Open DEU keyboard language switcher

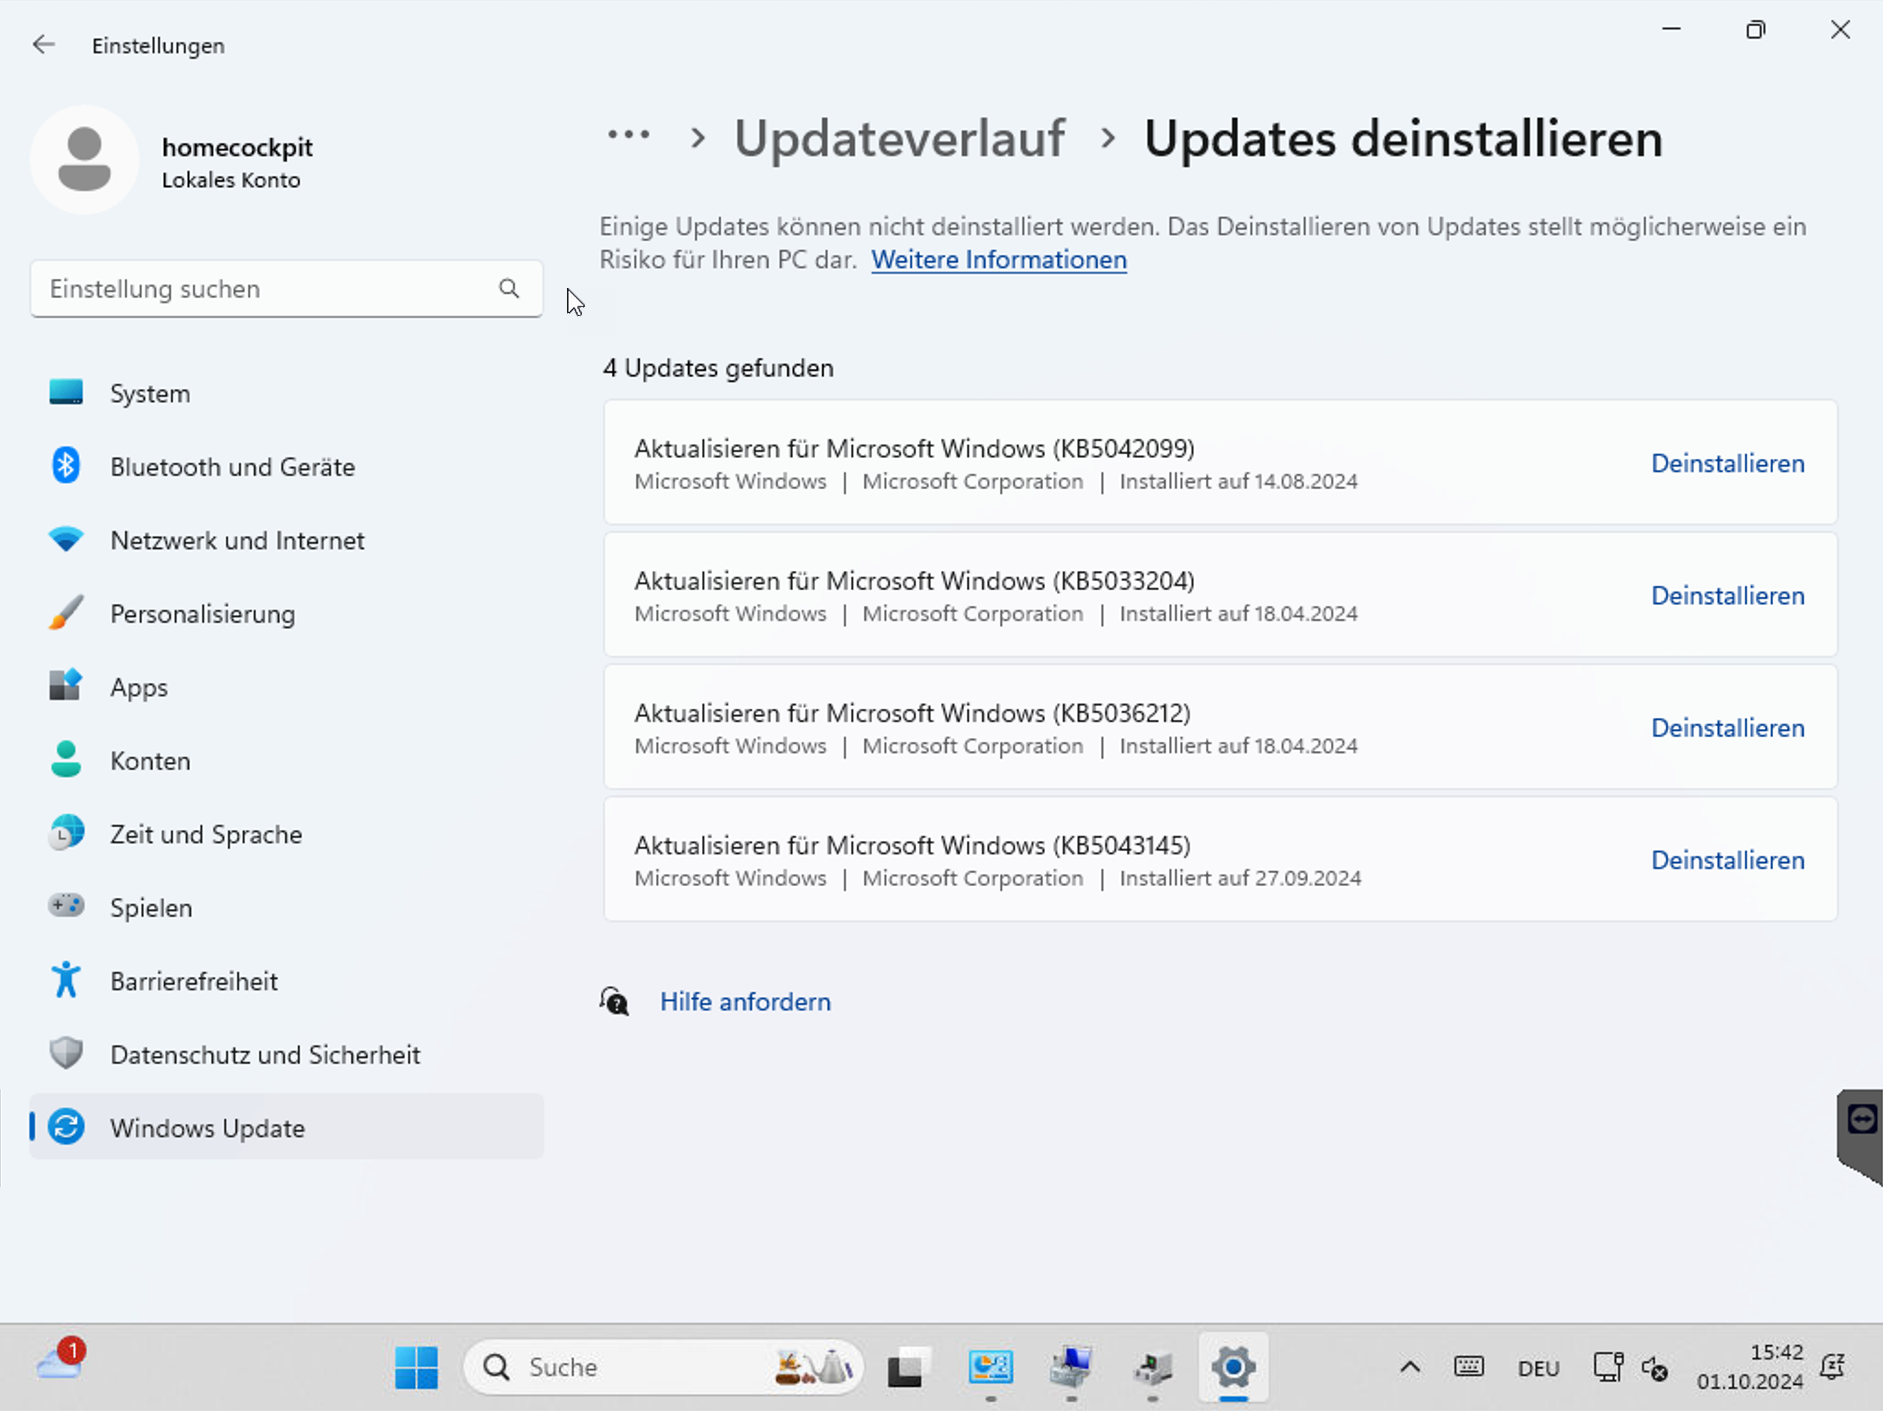1538,1368
